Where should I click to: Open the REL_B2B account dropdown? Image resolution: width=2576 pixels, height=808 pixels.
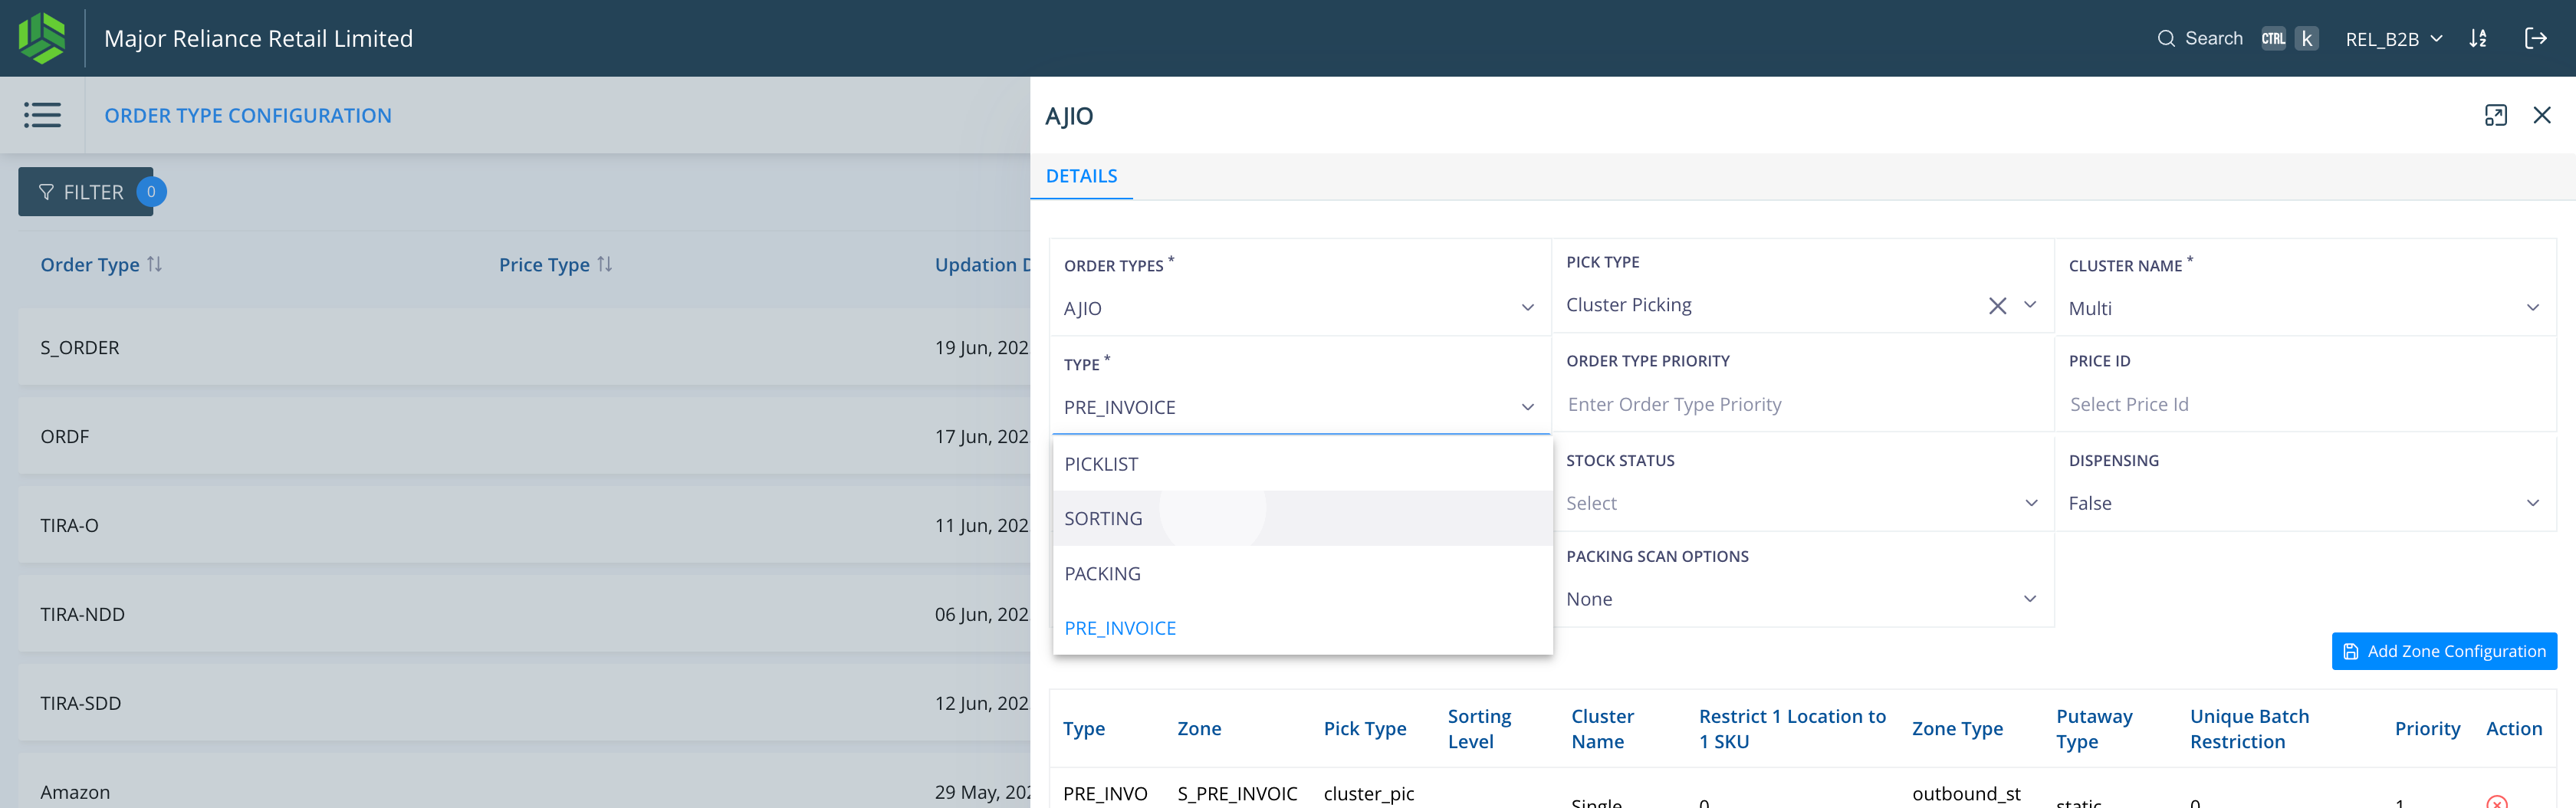(x=2393, y=39)
